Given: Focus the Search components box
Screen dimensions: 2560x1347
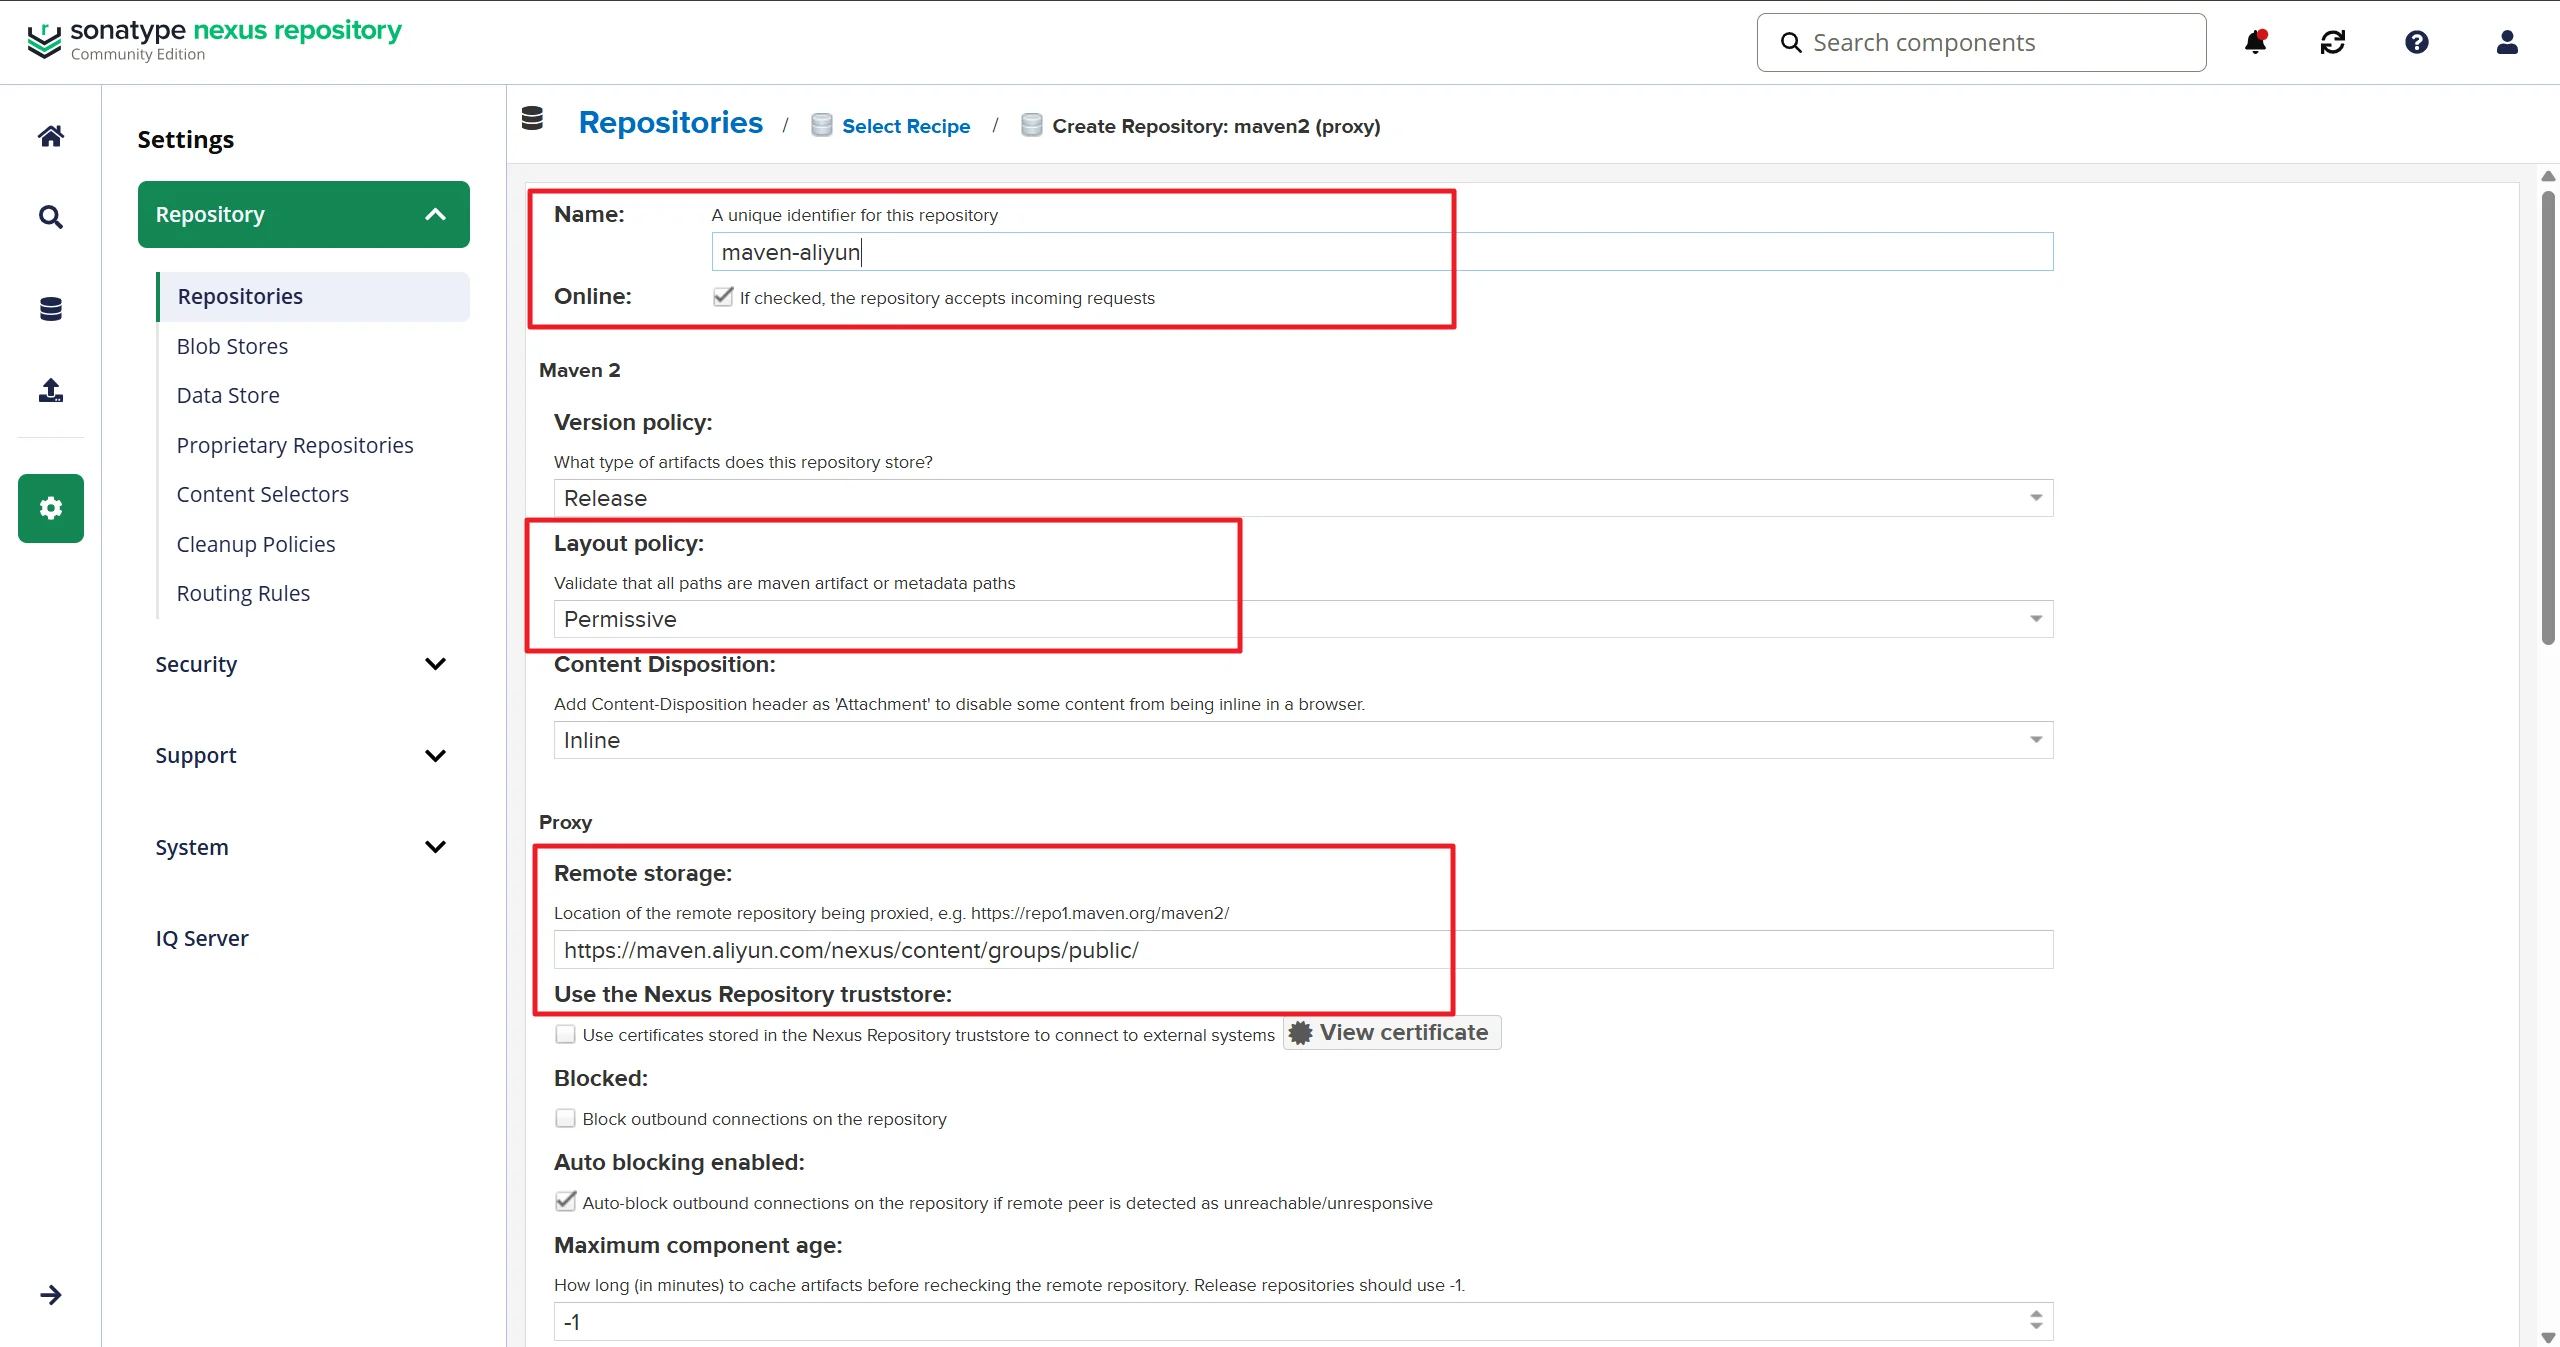Looking at the screenshot, I should 1981,42.
